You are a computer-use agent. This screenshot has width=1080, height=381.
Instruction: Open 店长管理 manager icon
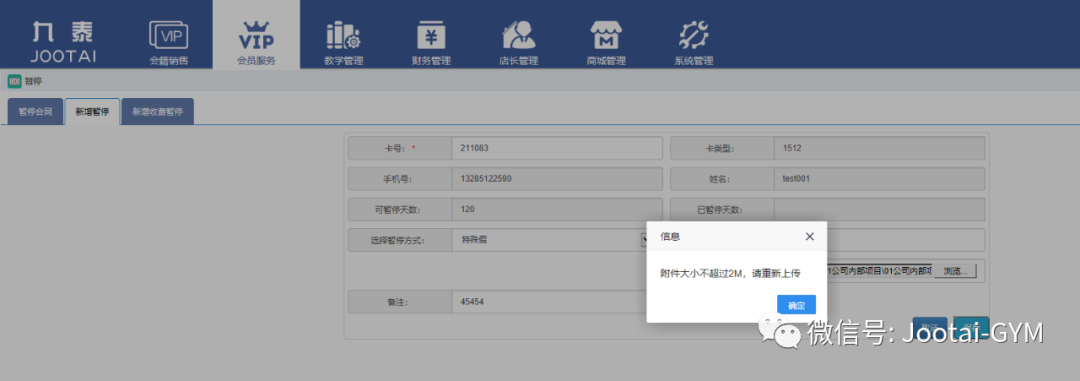point(519,34)
